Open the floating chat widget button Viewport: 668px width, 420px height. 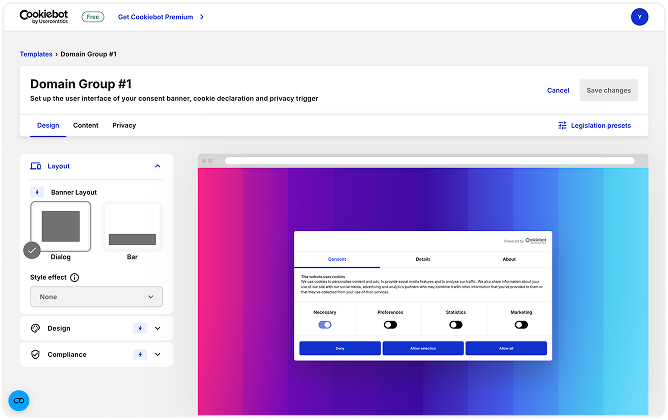pos(19,400)
